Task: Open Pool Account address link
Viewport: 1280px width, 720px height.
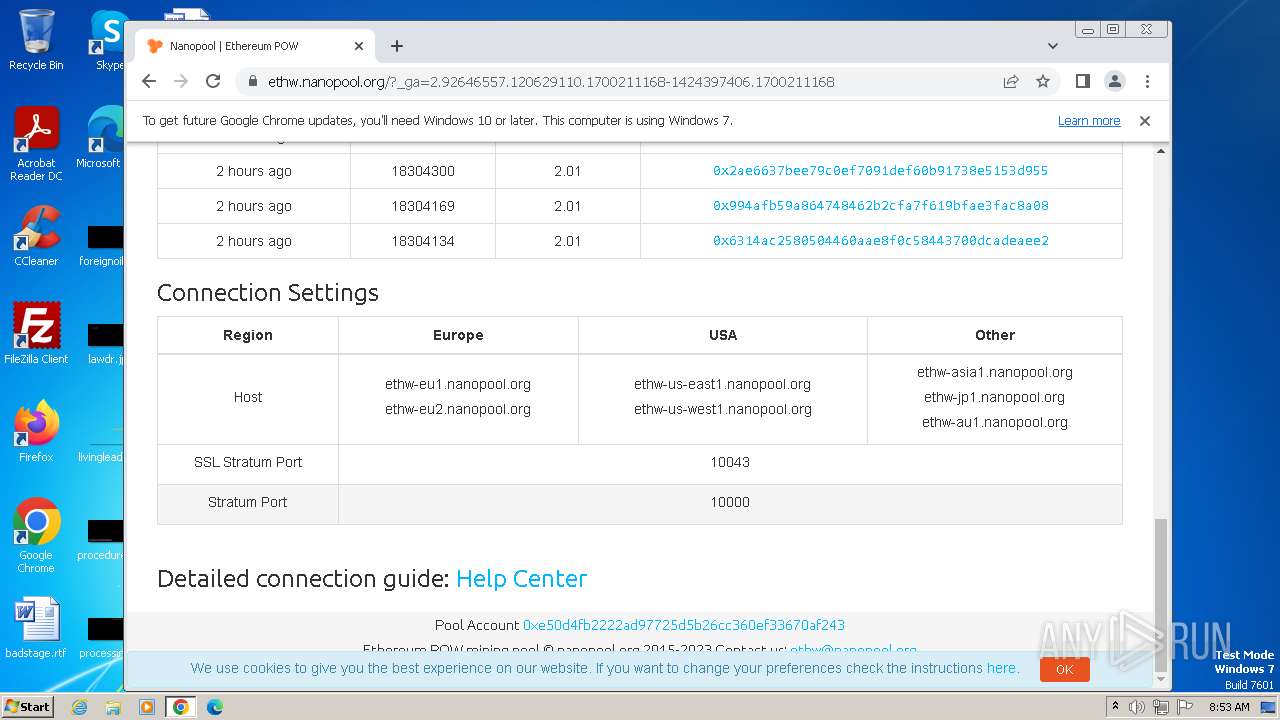Action: tap(684, 625)
